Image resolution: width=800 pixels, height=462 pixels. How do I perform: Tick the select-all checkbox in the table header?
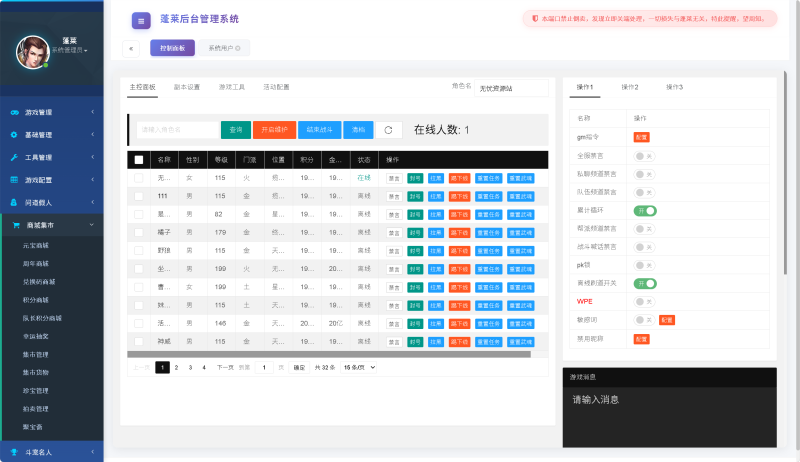coord(139,160)
